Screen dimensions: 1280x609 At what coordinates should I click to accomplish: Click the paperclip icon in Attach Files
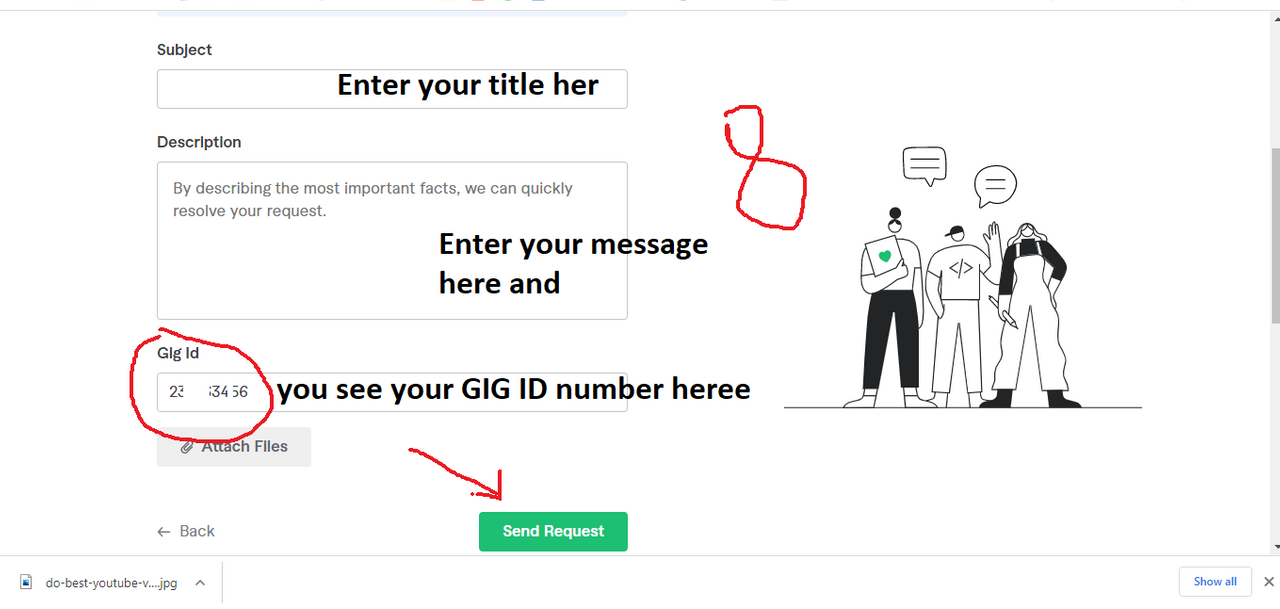[187, 447]
